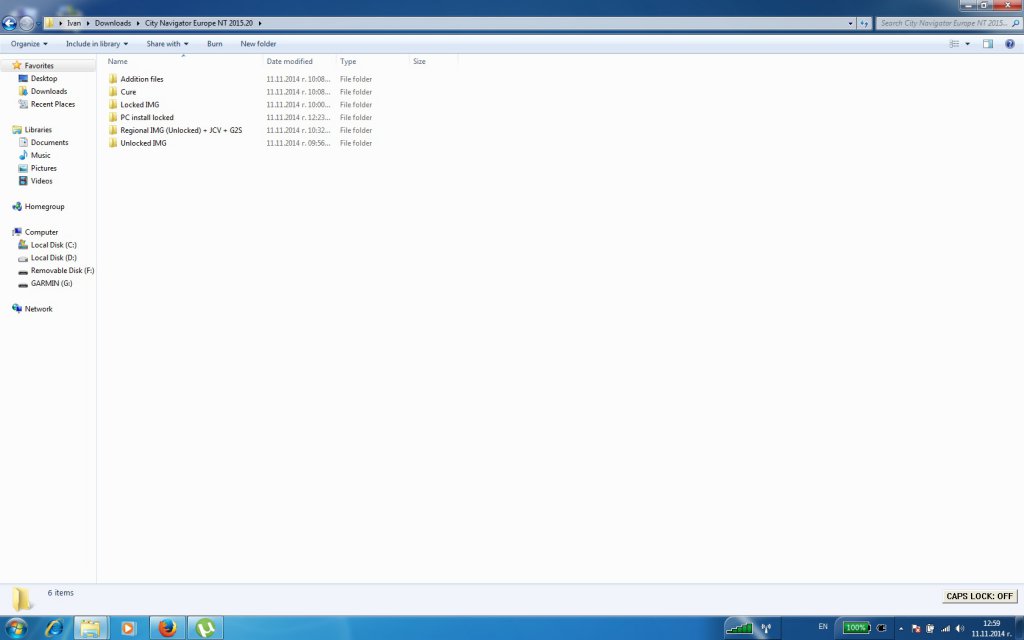Click Ivan in the address breadcrumb
The height and width of the screenshot is (640, 1024).
point(74,23)
